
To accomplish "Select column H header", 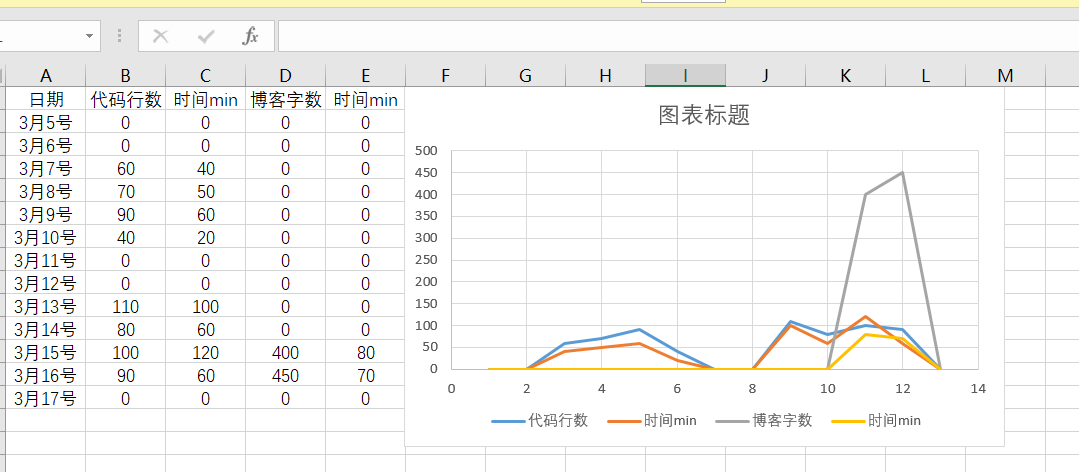I will tap(606, 76).
